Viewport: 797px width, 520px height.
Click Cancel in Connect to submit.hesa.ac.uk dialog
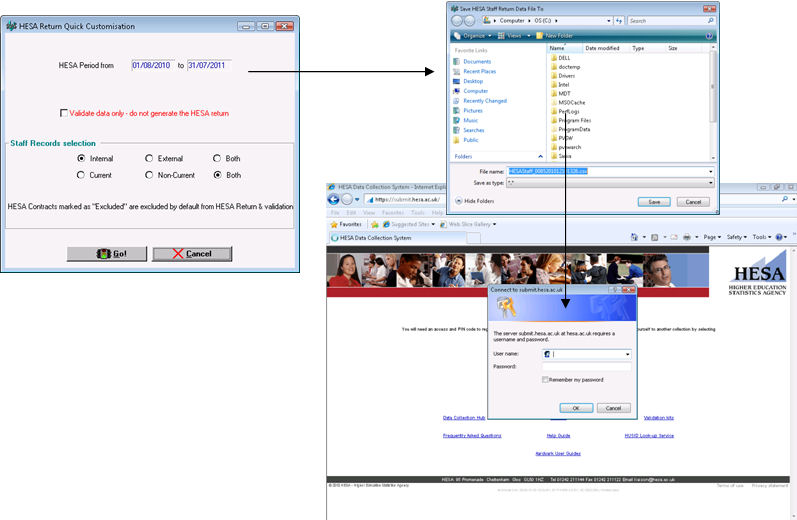[x=614, y=408]
